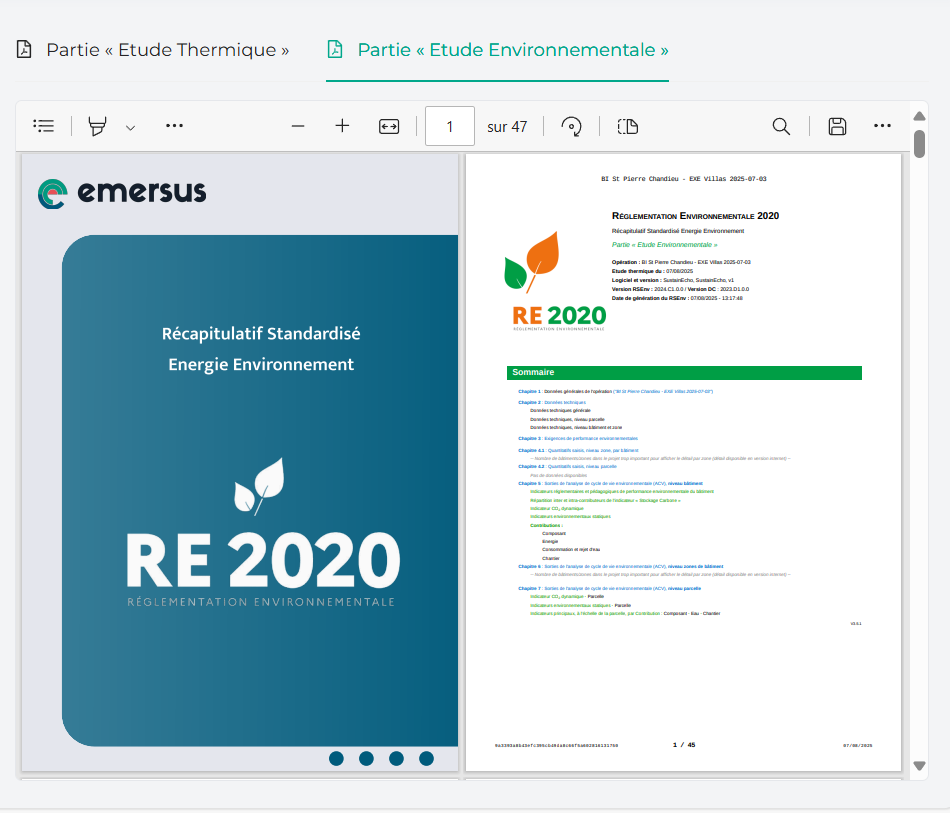The width and height of the screenshot is (950, 813).
Task: Open the table of contents panel icon
Action: [x=44, y=126]
